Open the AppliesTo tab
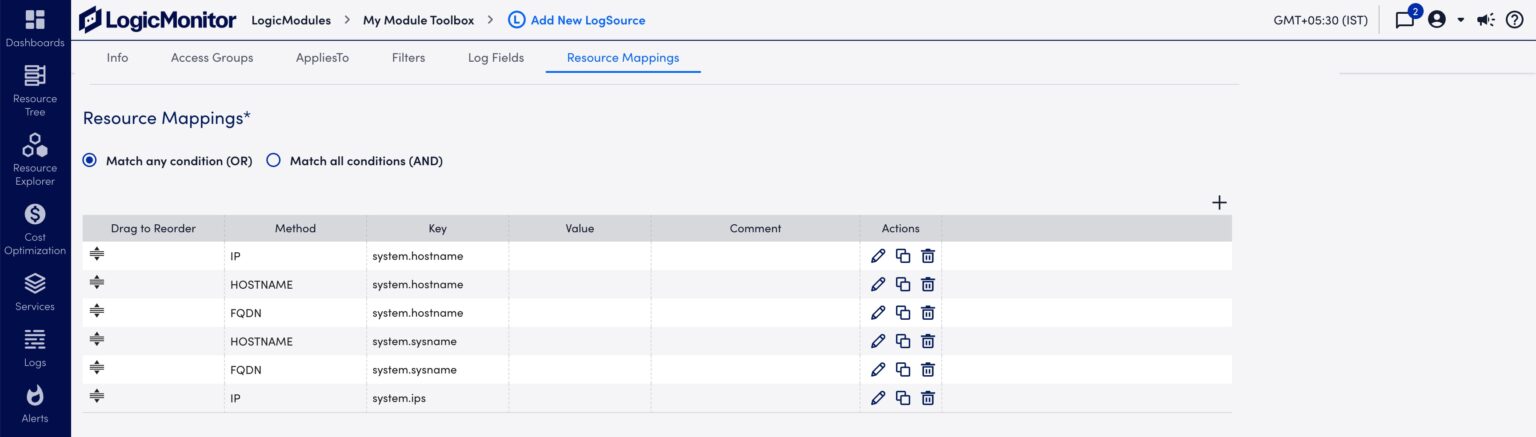Viewport: 1536px width, 437px height. click(322, 58)
